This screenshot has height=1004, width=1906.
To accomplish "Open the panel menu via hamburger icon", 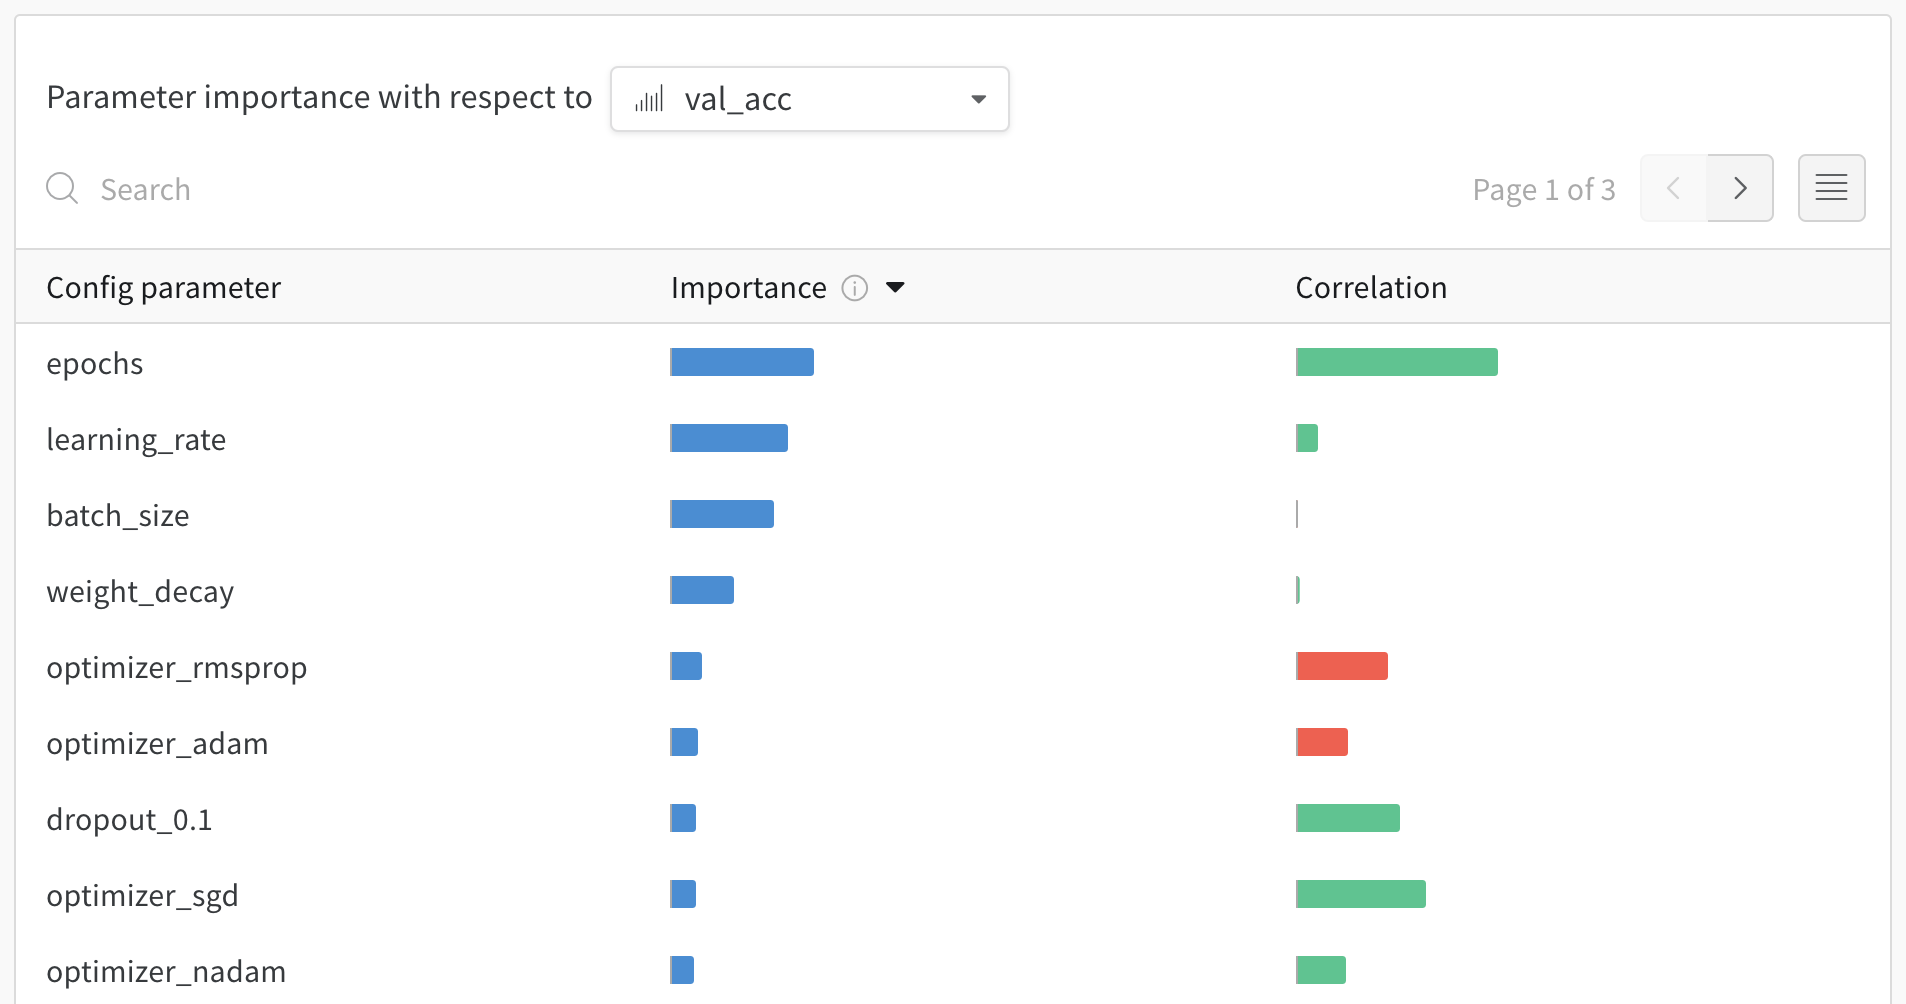I will [1832, 188].
